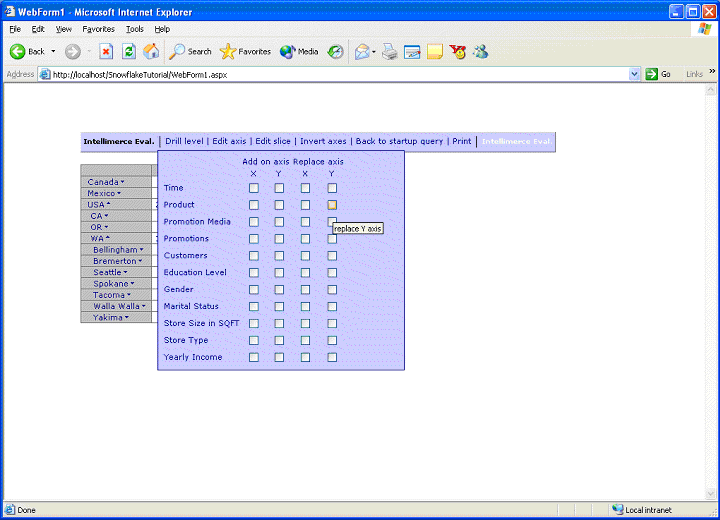Check Customers add on X axis
720x520 pixels.
click(253, 256)
